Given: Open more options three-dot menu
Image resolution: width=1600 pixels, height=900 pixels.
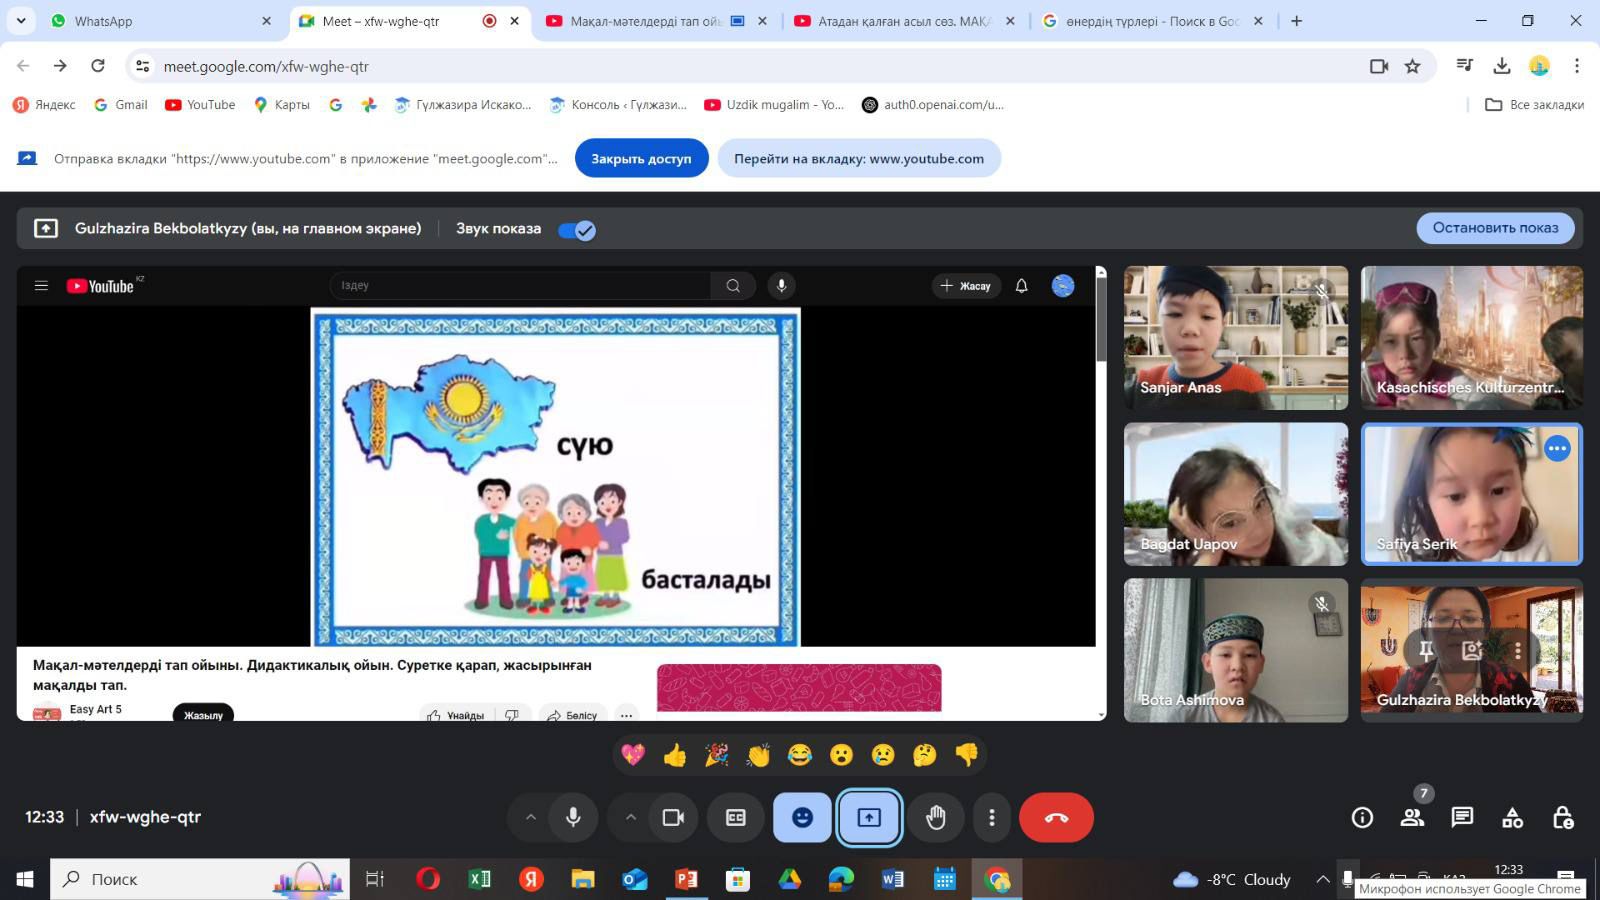Looking at the screenshot, I should (x=991, y=817).
